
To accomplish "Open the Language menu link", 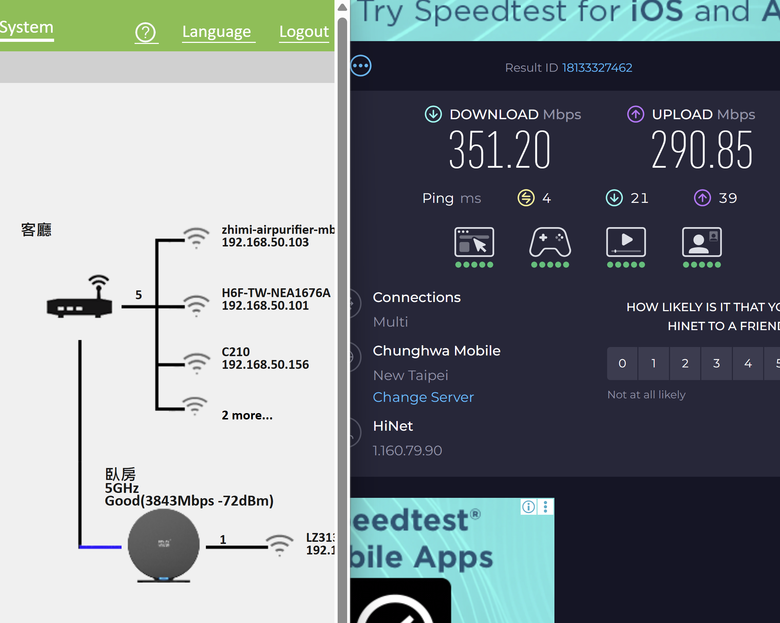I will 216,32.
